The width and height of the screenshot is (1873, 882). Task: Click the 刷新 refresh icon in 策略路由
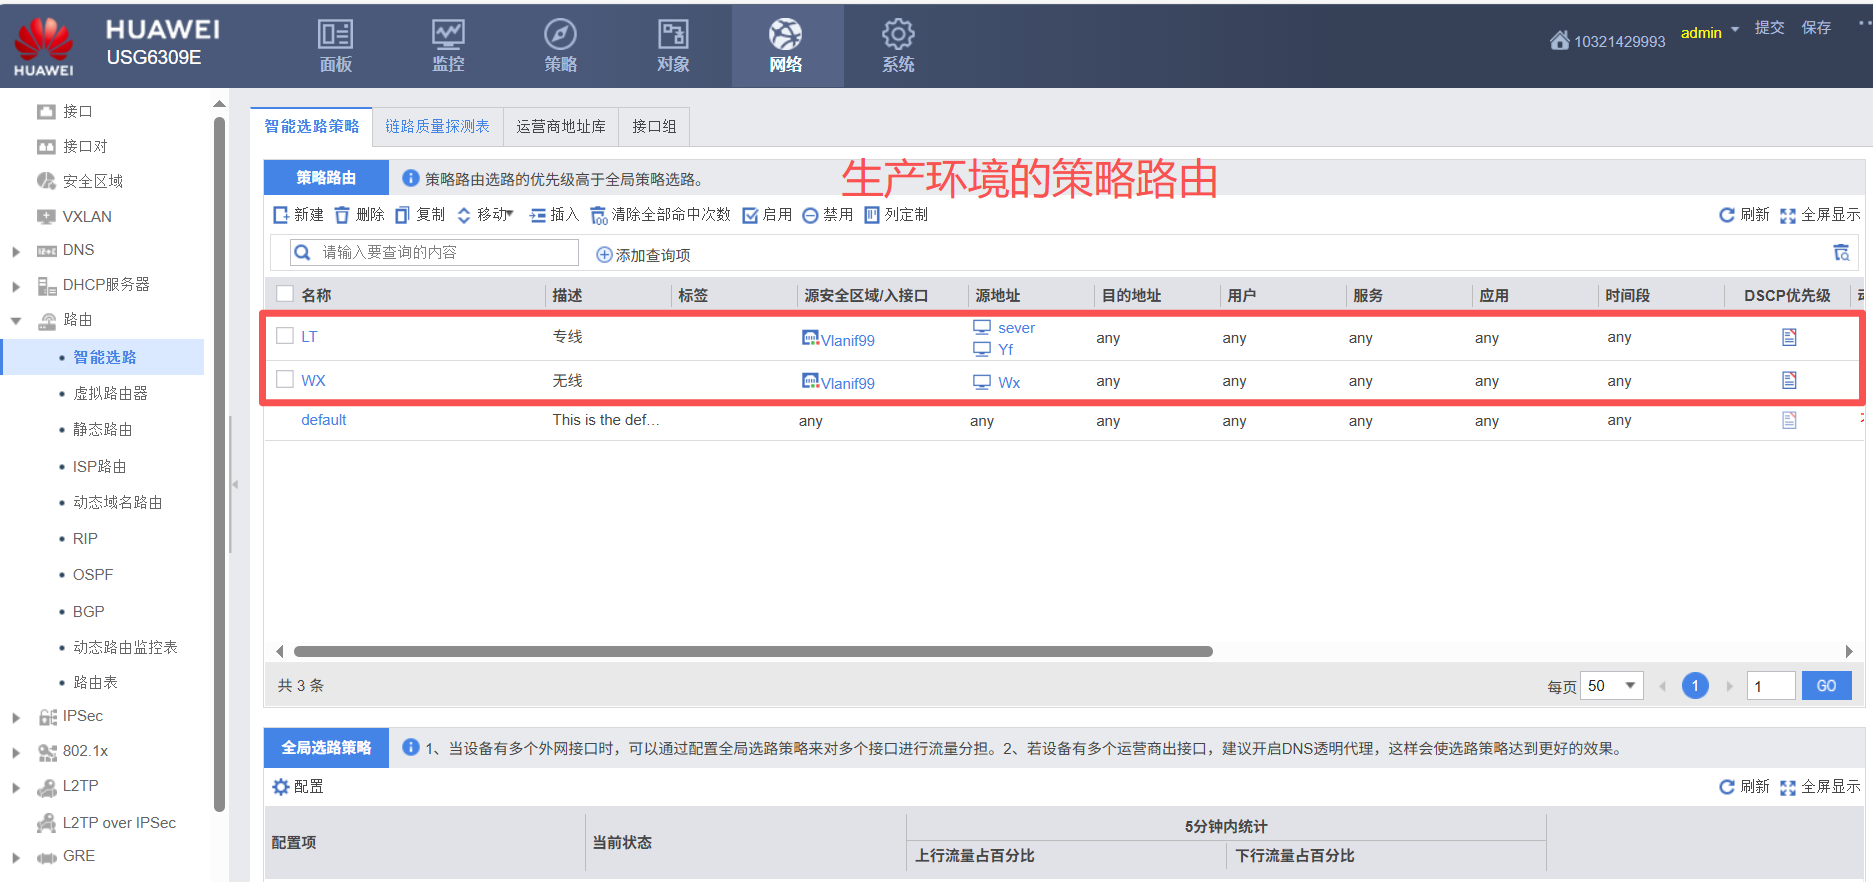coord(1726,215)
